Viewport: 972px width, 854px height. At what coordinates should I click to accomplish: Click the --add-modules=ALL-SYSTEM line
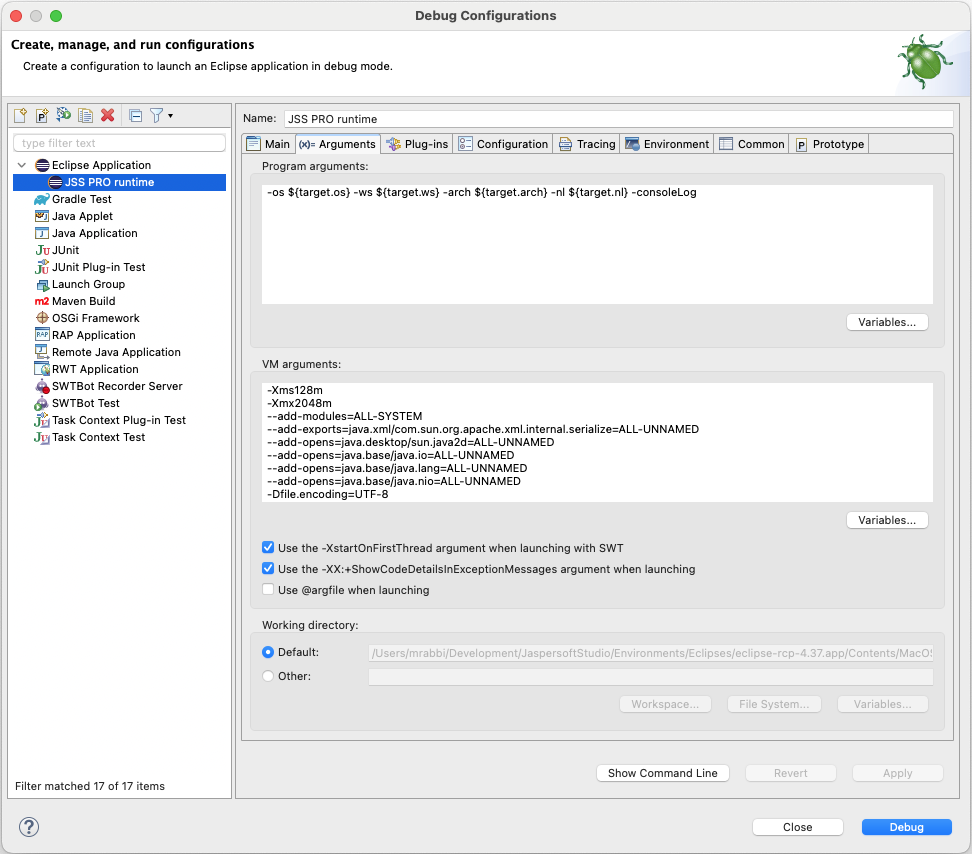pyautogui.click(x=345, y=416)
